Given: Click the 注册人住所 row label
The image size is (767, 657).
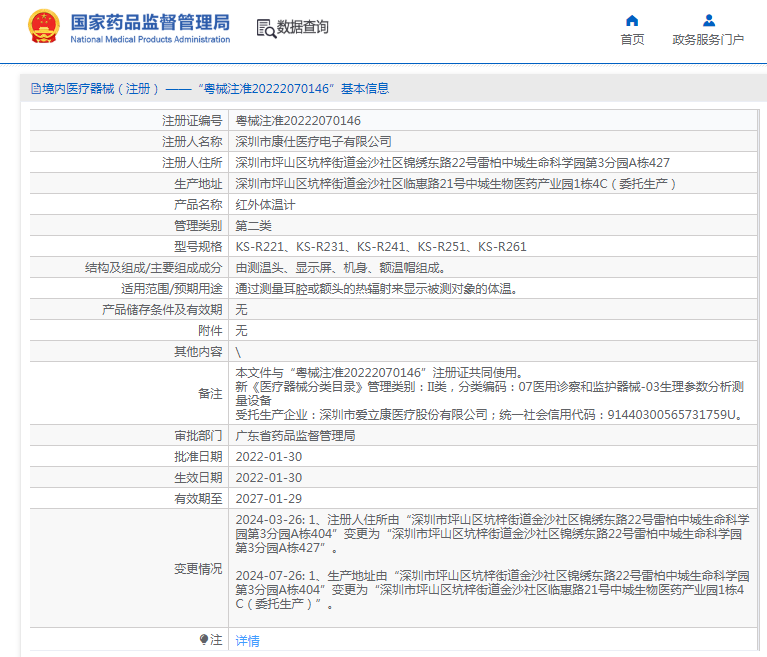Looking at the screenshot, I should pos(192,162).
